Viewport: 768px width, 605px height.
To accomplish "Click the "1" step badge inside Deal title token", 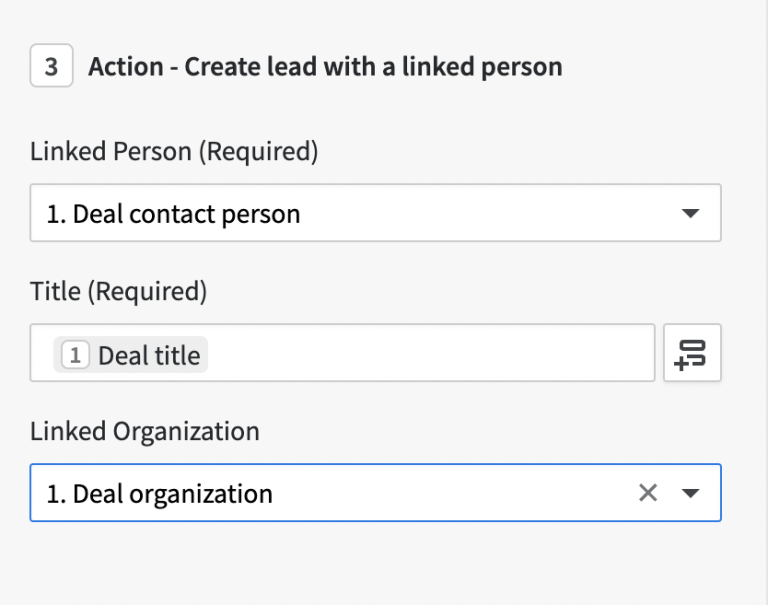I will pyautogui.click(x=76, y=355).
